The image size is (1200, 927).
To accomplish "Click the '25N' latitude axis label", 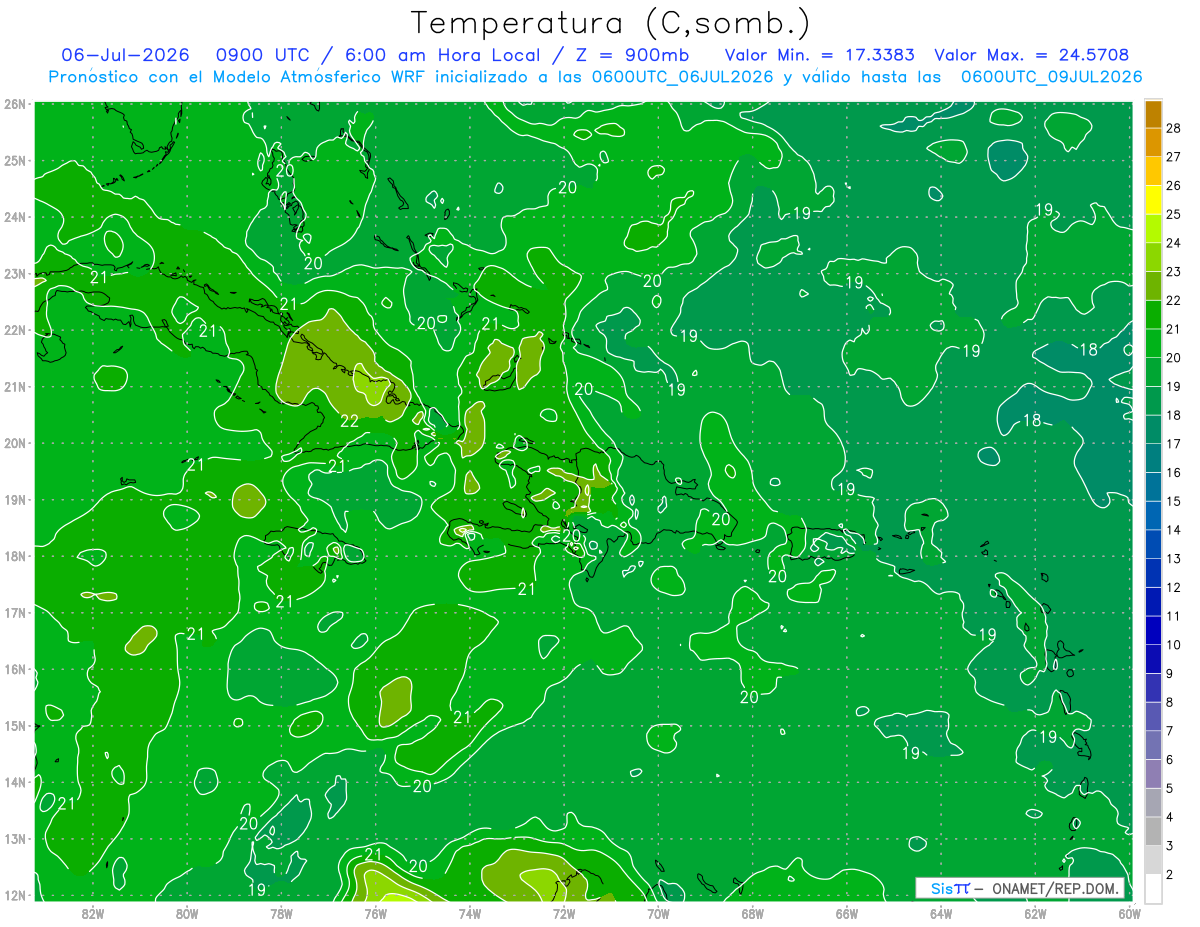I will point(14,160).
